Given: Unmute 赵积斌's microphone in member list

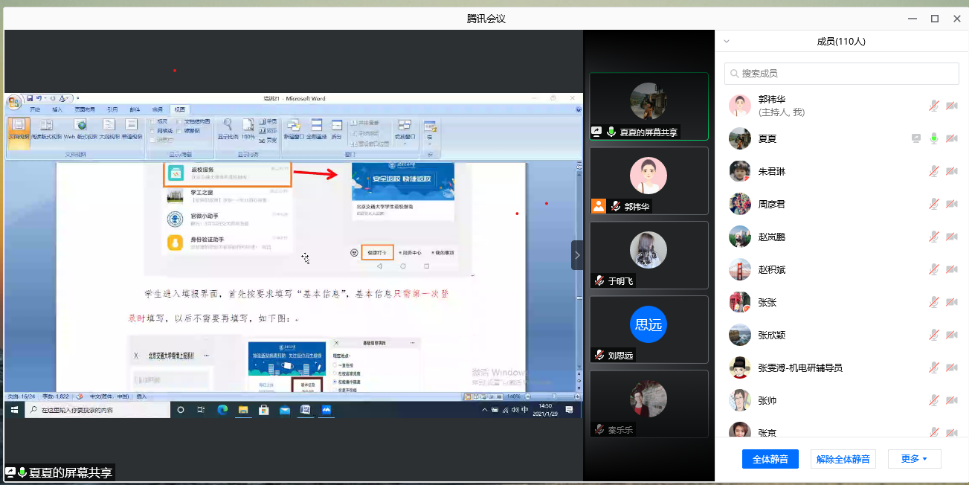Looking at the screenshot, I should click(x=934, y=270).
